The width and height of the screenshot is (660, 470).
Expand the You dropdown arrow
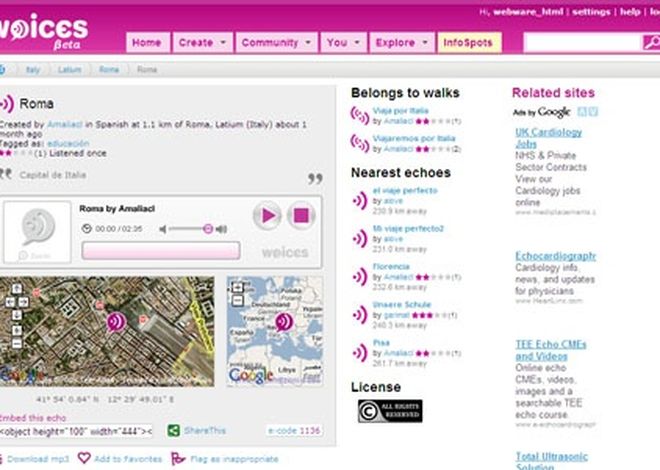point(357,42)
